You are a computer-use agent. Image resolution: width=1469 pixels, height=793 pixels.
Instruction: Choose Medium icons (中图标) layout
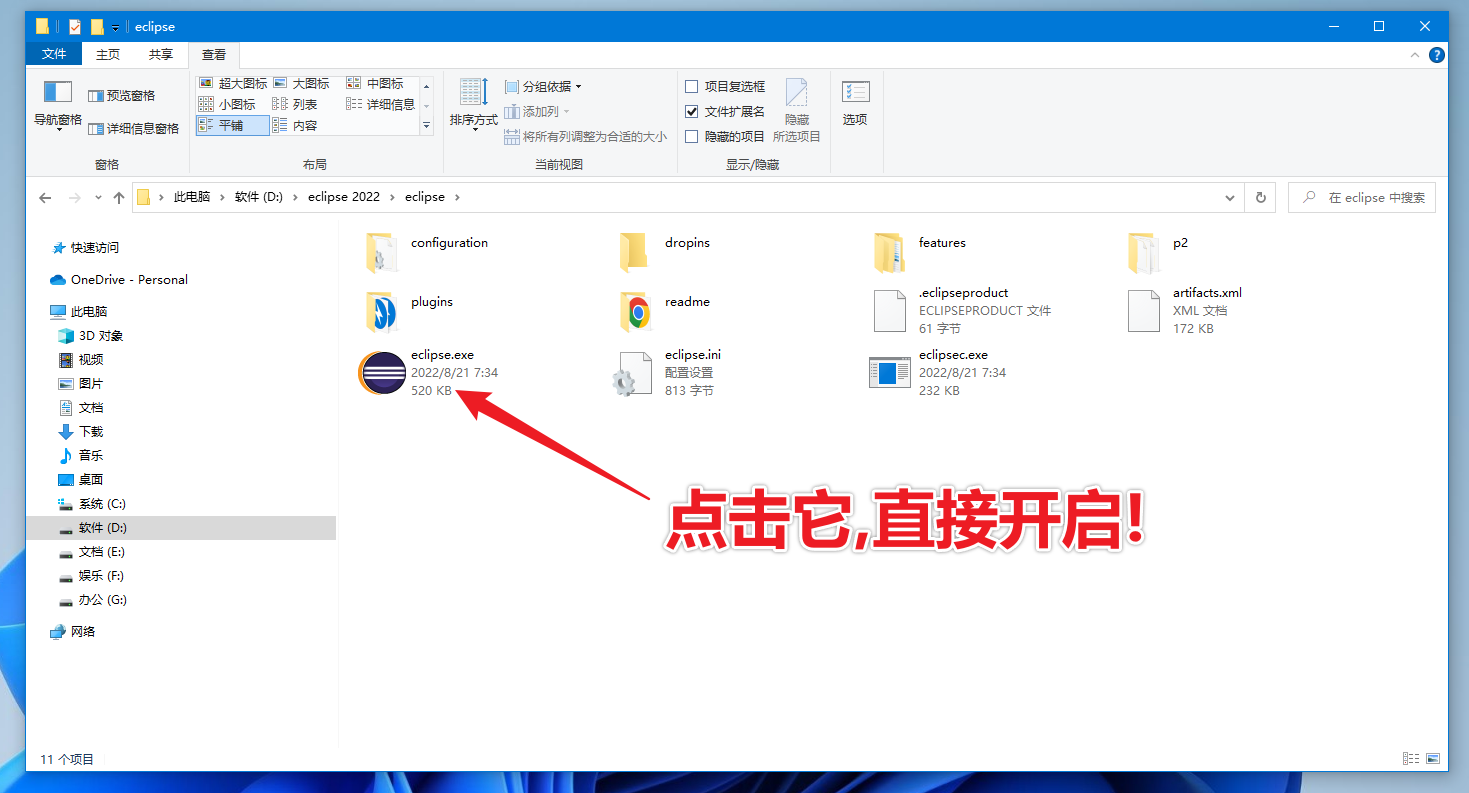click(x=375, y=84)
